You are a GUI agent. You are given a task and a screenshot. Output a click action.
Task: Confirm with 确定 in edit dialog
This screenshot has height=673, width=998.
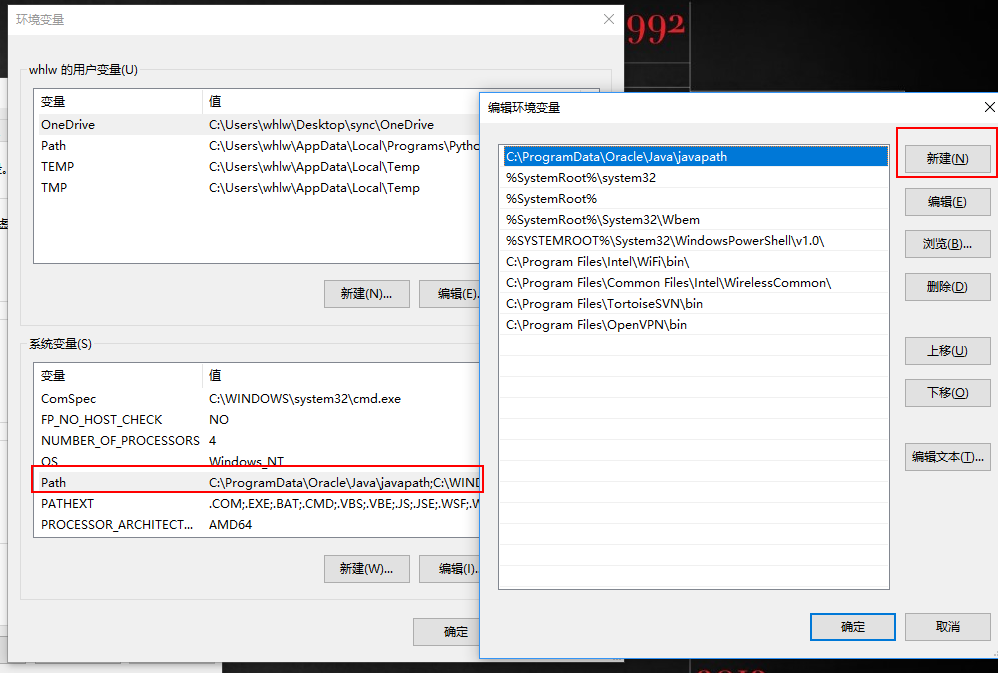point(852,627)
